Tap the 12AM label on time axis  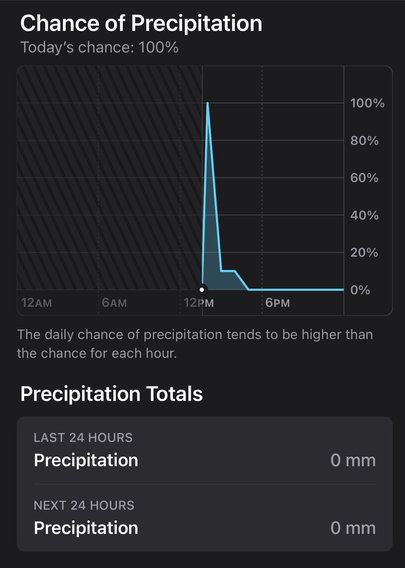(36, 303)
